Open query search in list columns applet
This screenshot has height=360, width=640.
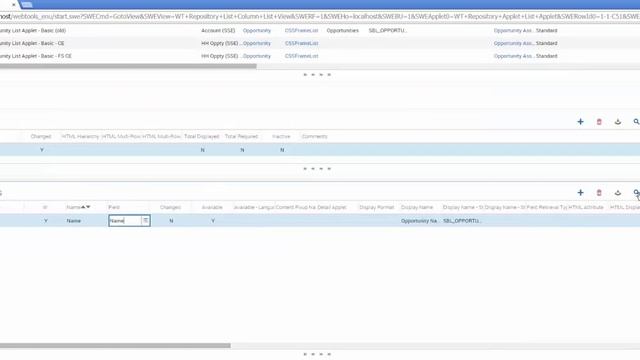coord(636,193)
